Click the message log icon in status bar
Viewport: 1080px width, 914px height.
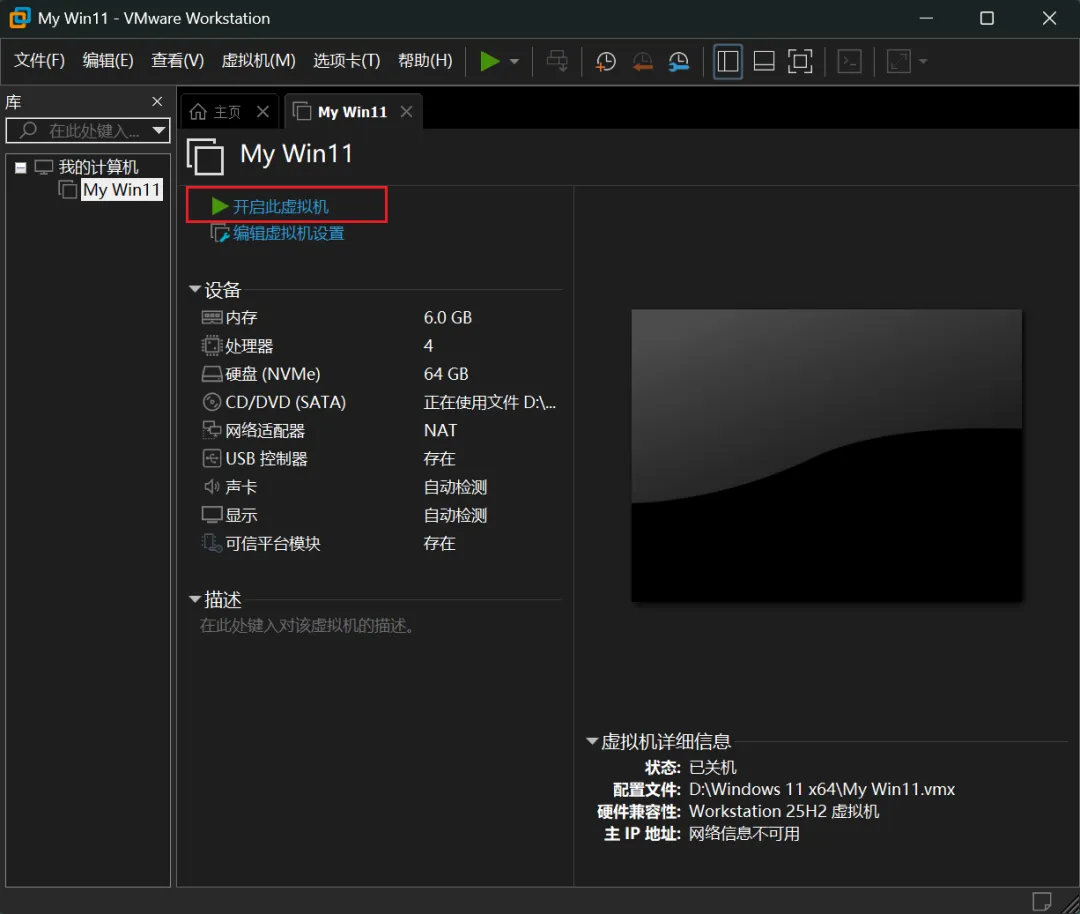pos(1041,901)
